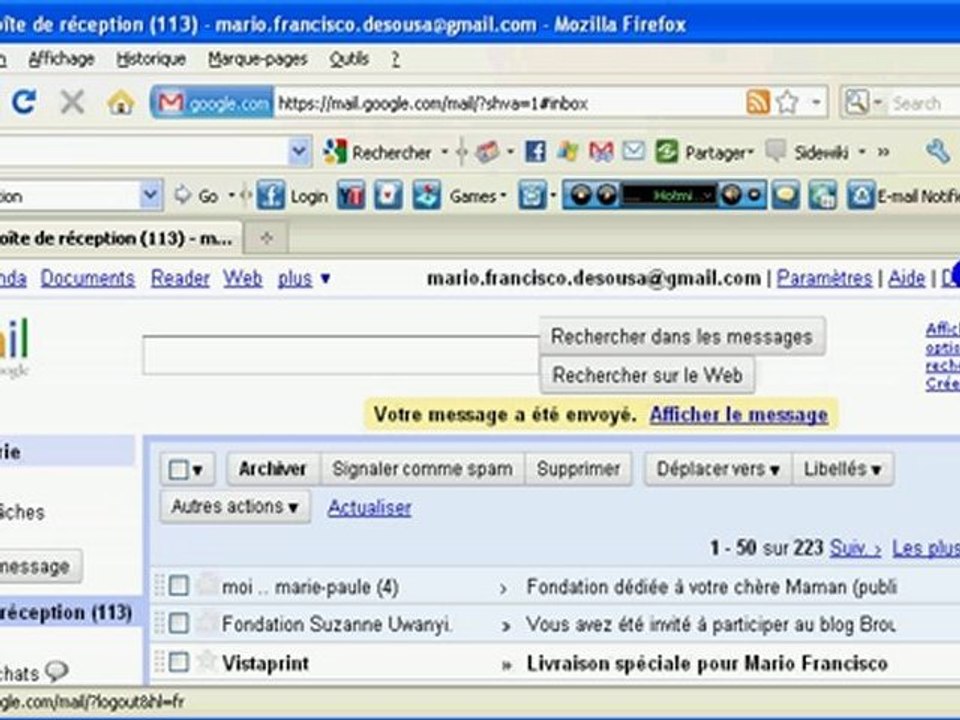Open the Déplacer vers dropdown
Image resolution: width=960 pixels, height=720 pixels.
tap(718, 469)
